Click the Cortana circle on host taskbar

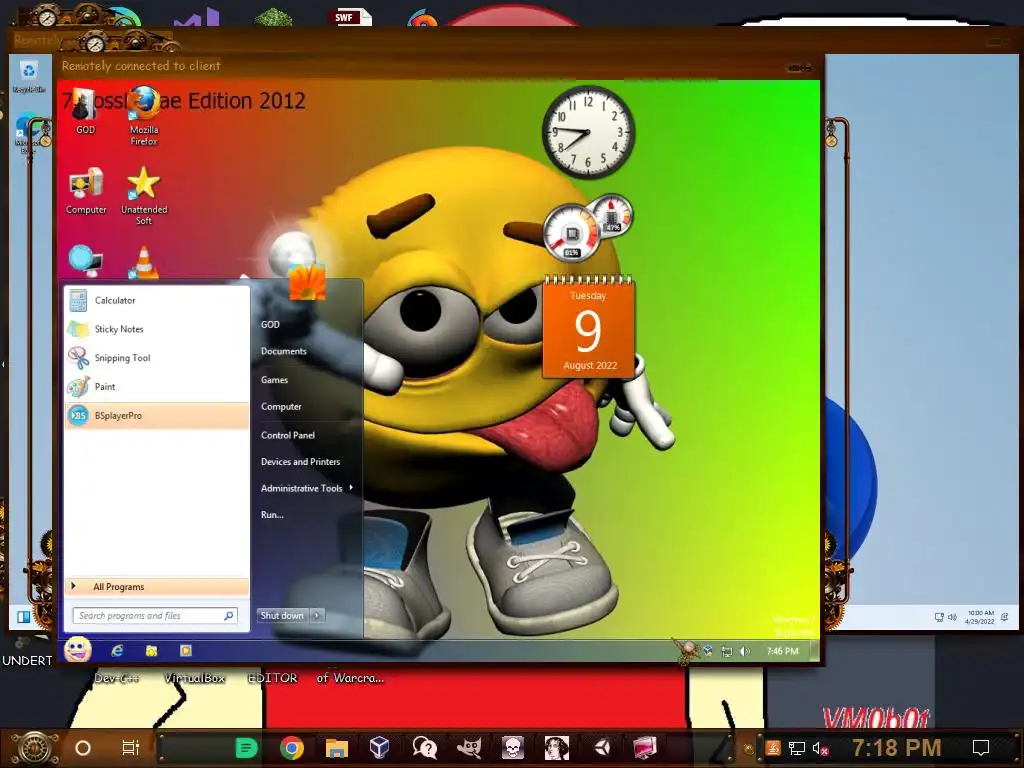pos(83,748)
